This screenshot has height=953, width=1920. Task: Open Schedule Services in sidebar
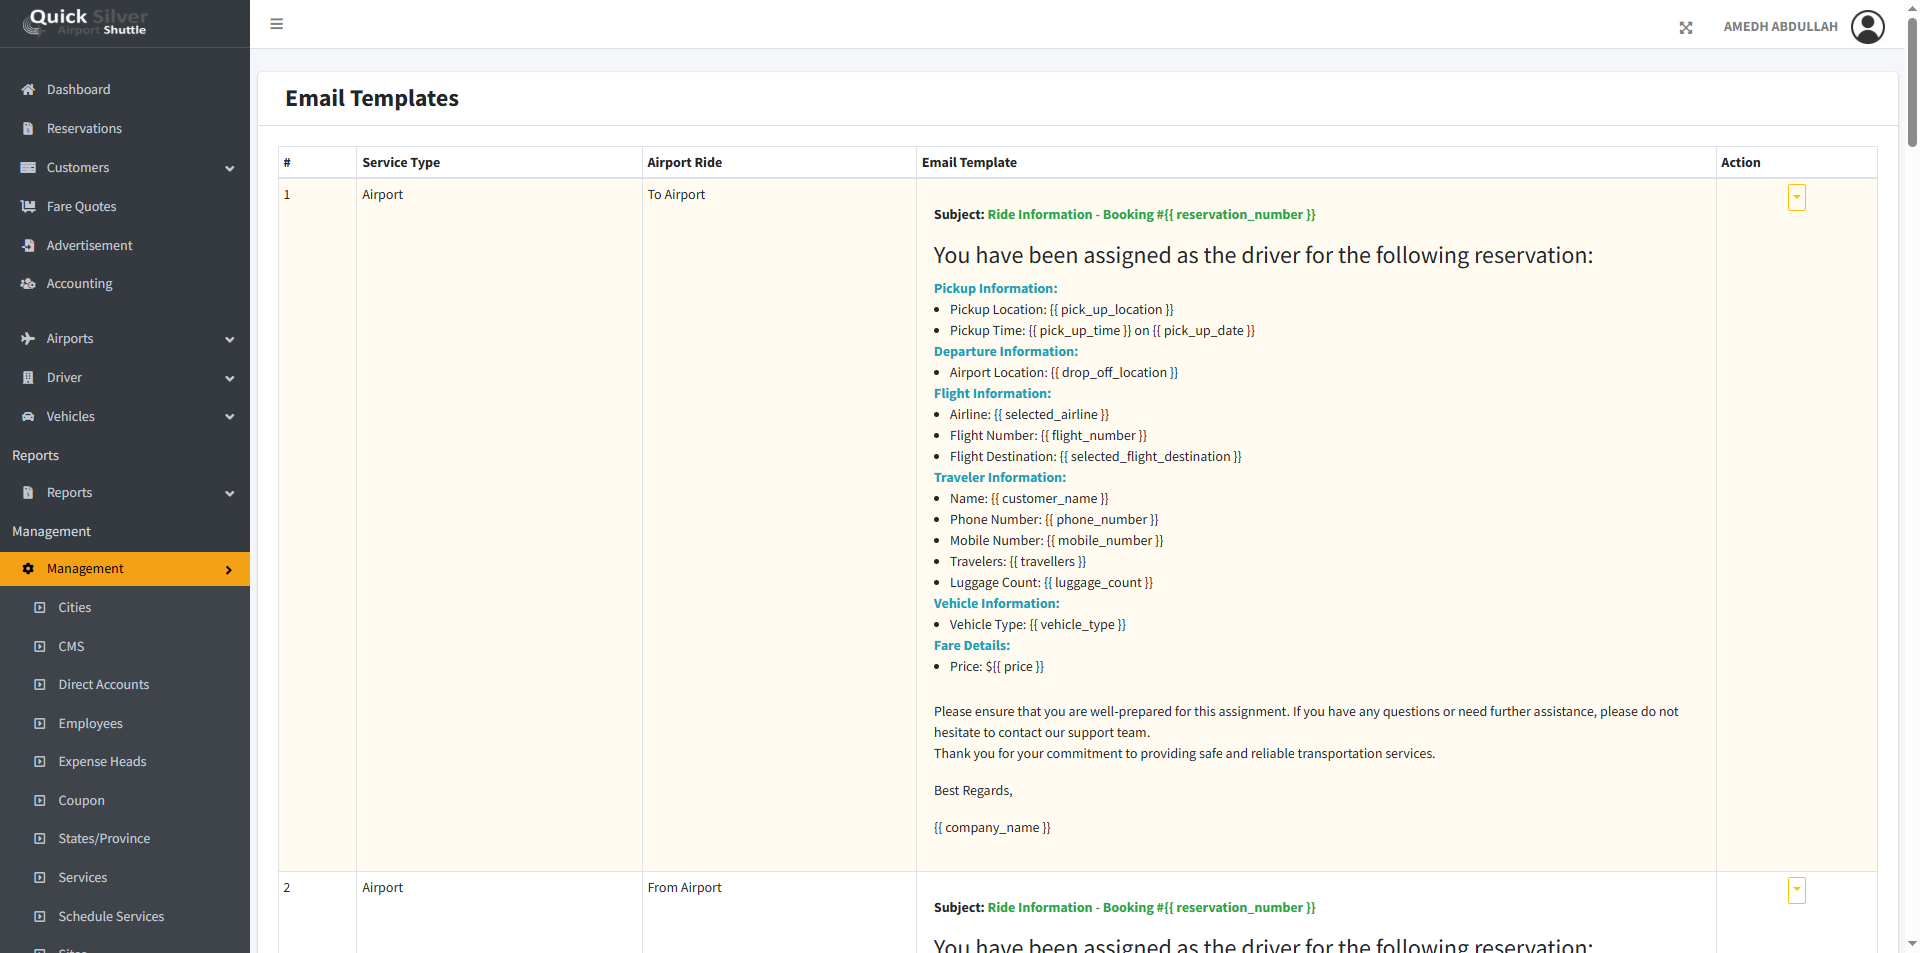[111, 917]
